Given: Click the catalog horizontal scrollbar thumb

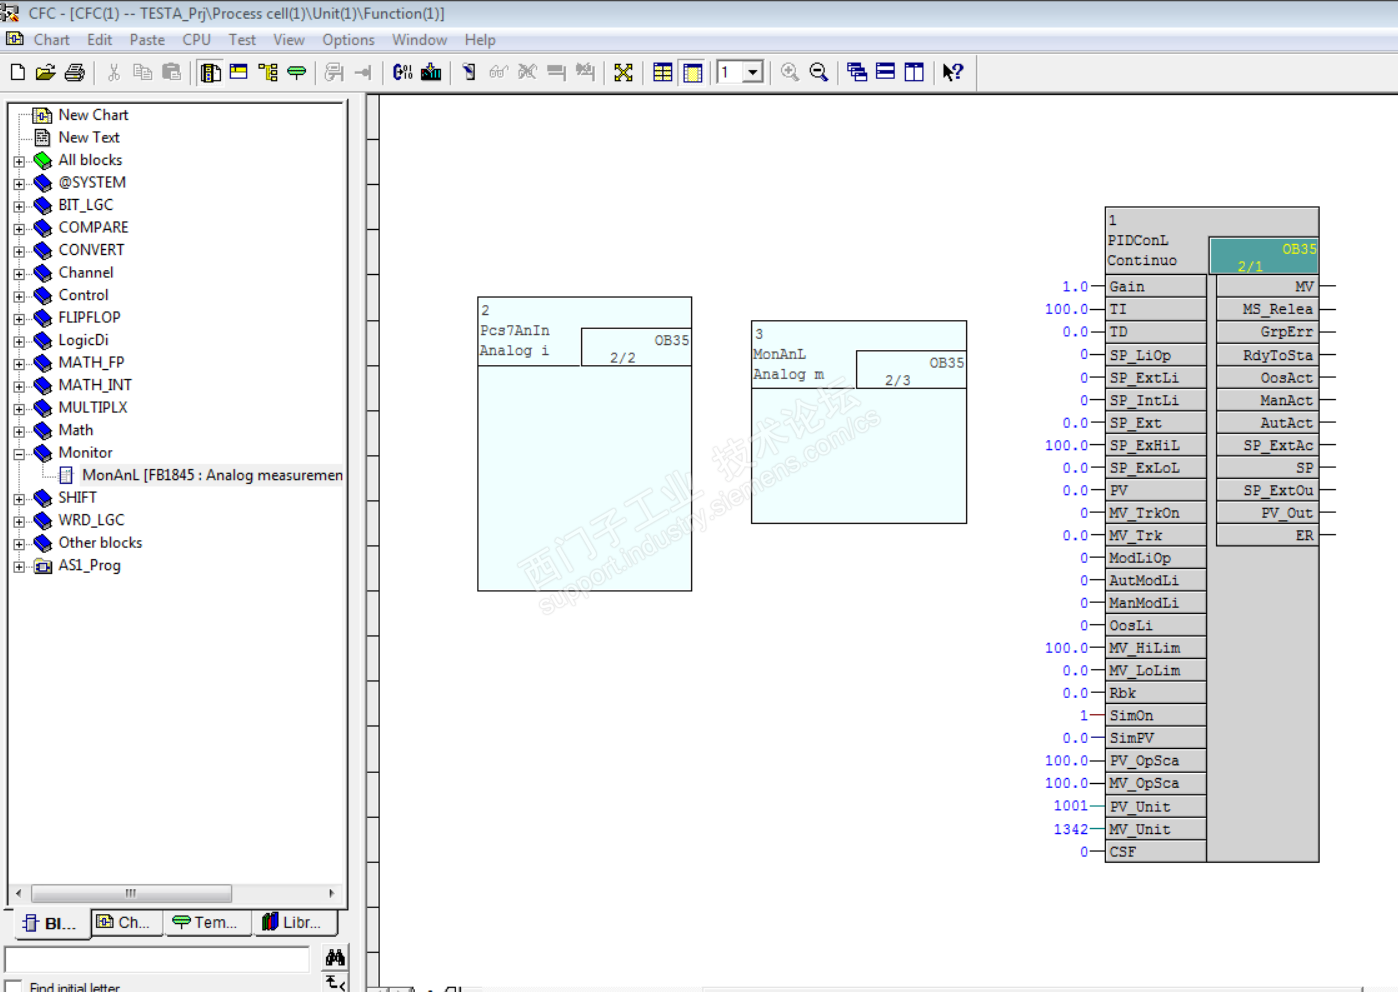Looking at the screenshot, I should (131, 893).
